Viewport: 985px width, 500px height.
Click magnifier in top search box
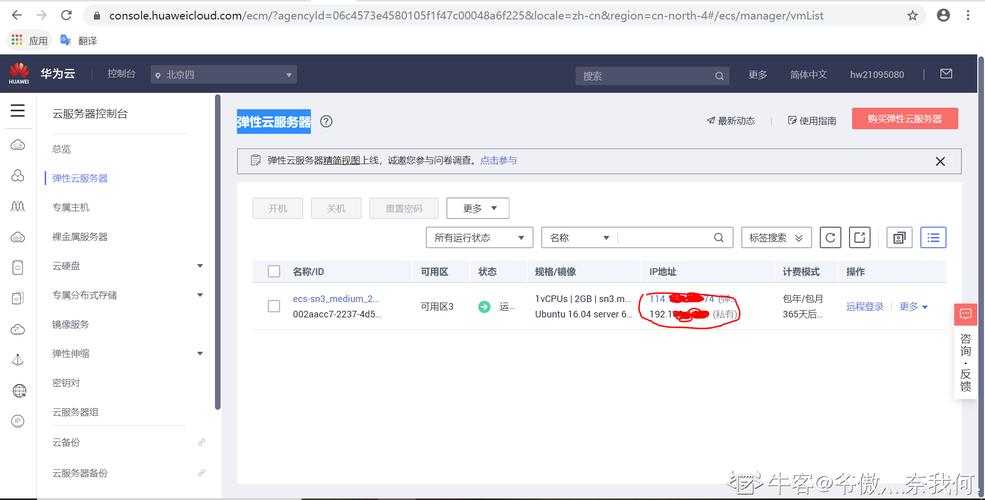[x=719, y=76]
